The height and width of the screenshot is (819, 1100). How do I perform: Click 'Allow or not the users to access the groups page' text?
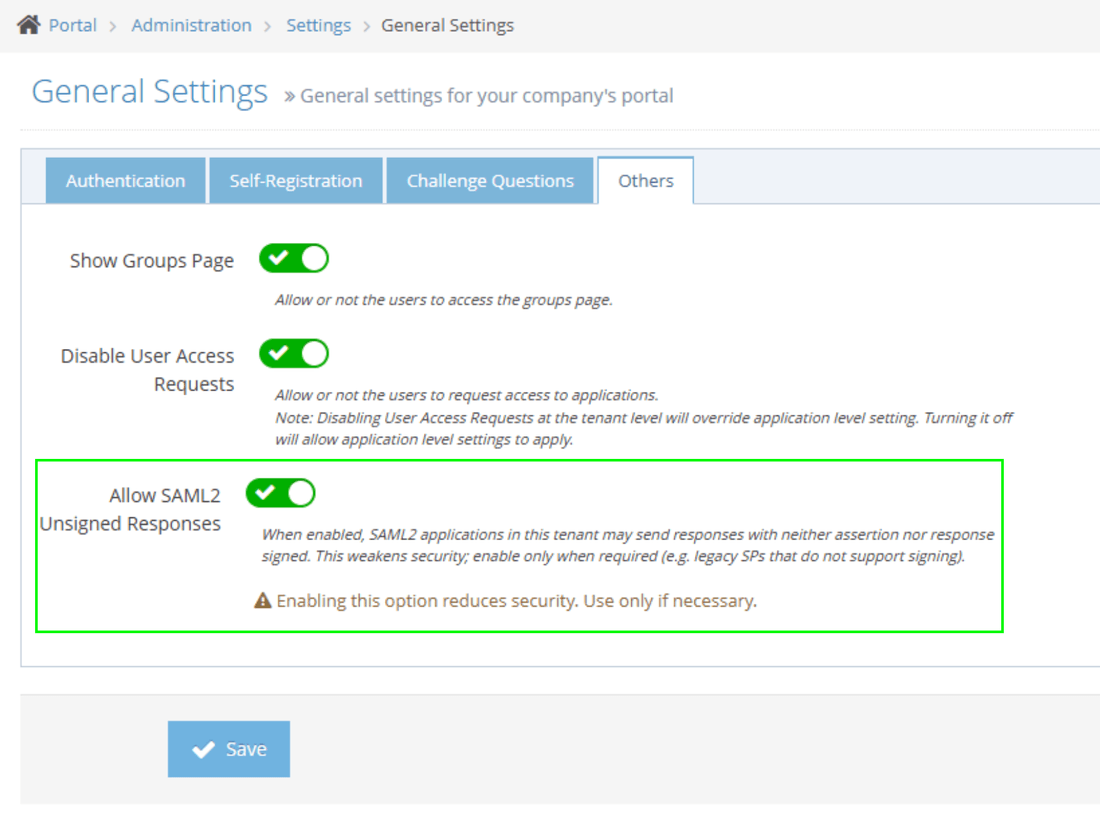(x=443, y=300)
